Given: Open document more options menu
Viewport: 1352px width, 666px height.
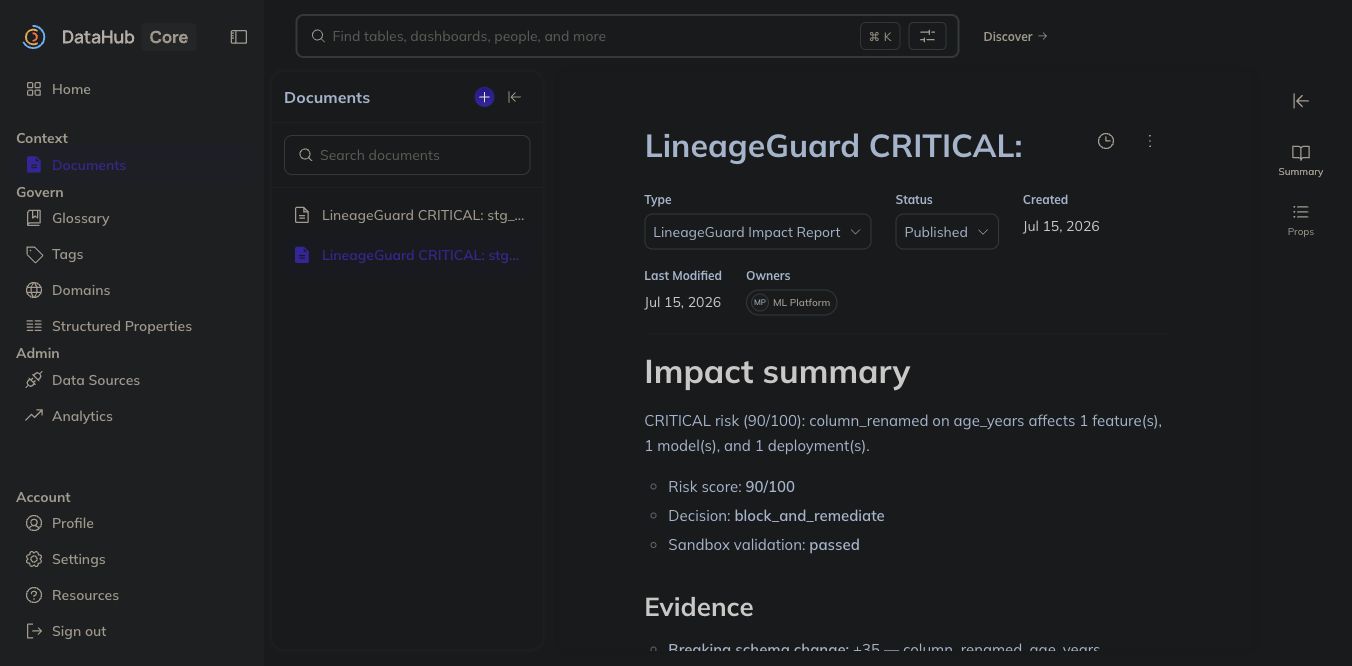Looking at the screenshot, I should click(1150, 141).
